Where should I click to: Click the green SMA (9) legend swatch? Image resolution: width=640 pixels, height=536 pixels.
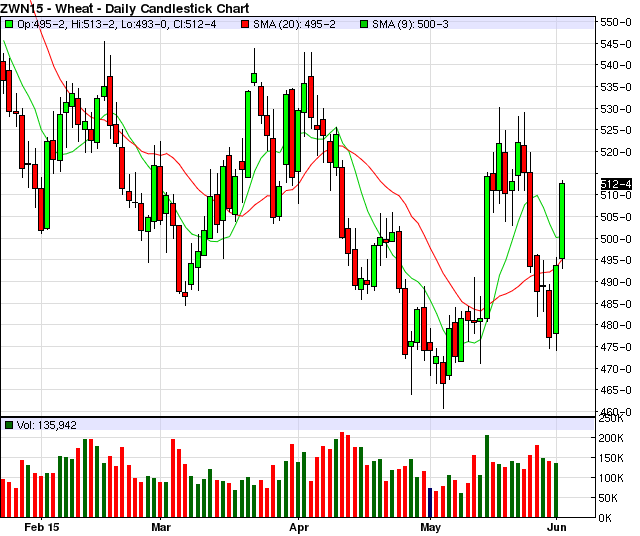(x=364, y=24)
